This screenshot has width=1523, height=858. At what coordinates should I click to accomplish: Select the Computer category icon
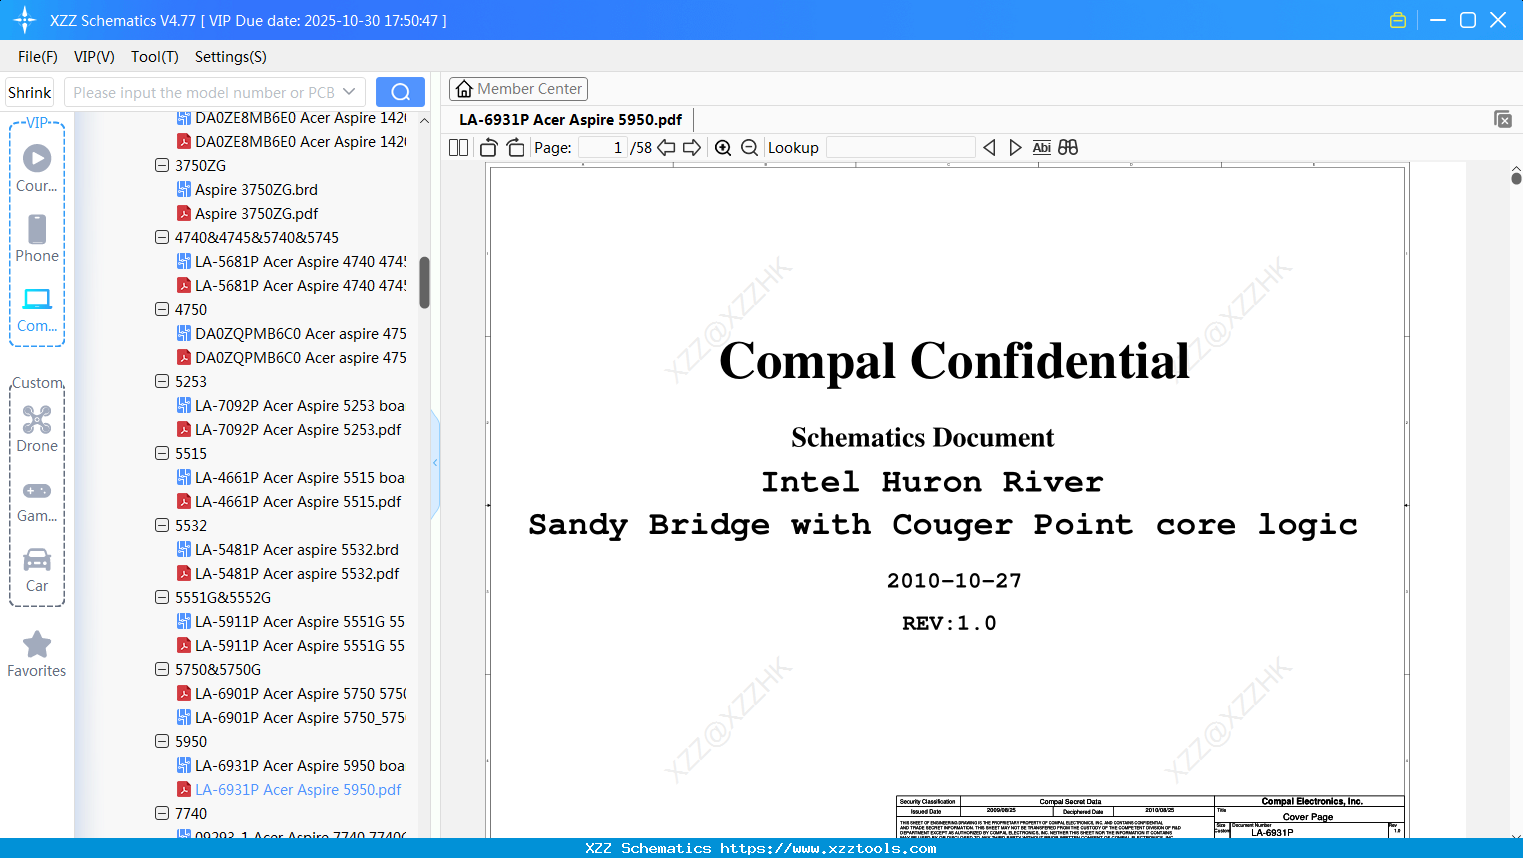[x=37, y=309]
